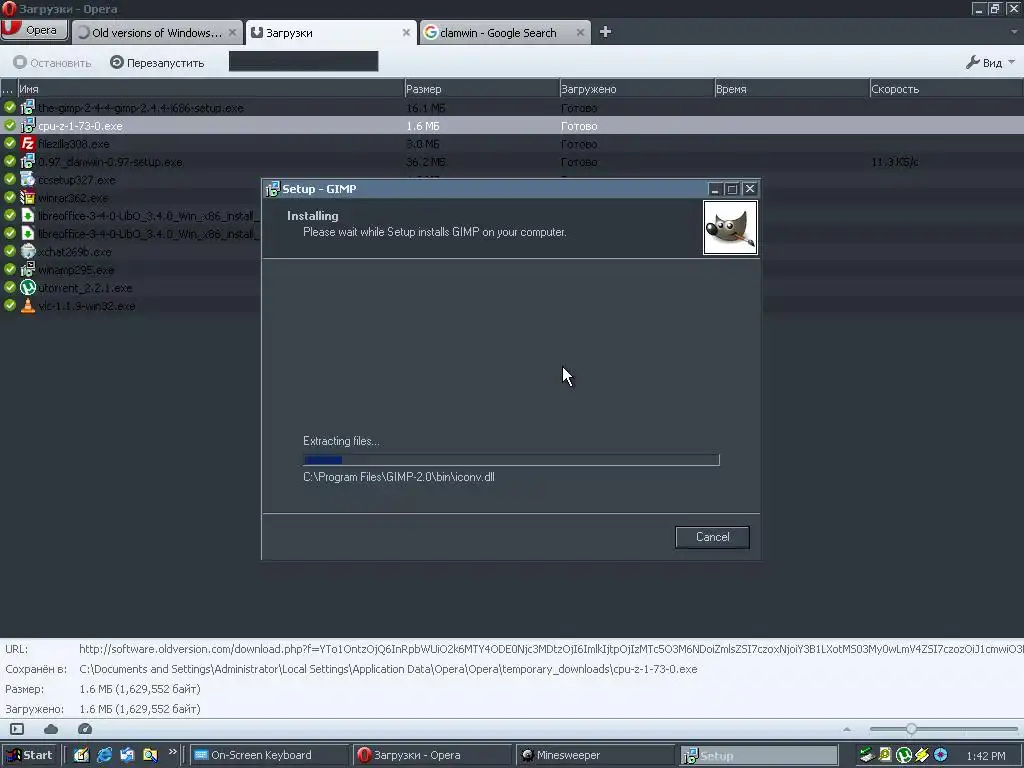
Task: Select 0.97_clamwin-0.97-setup.exe file name
Action: 110,161
